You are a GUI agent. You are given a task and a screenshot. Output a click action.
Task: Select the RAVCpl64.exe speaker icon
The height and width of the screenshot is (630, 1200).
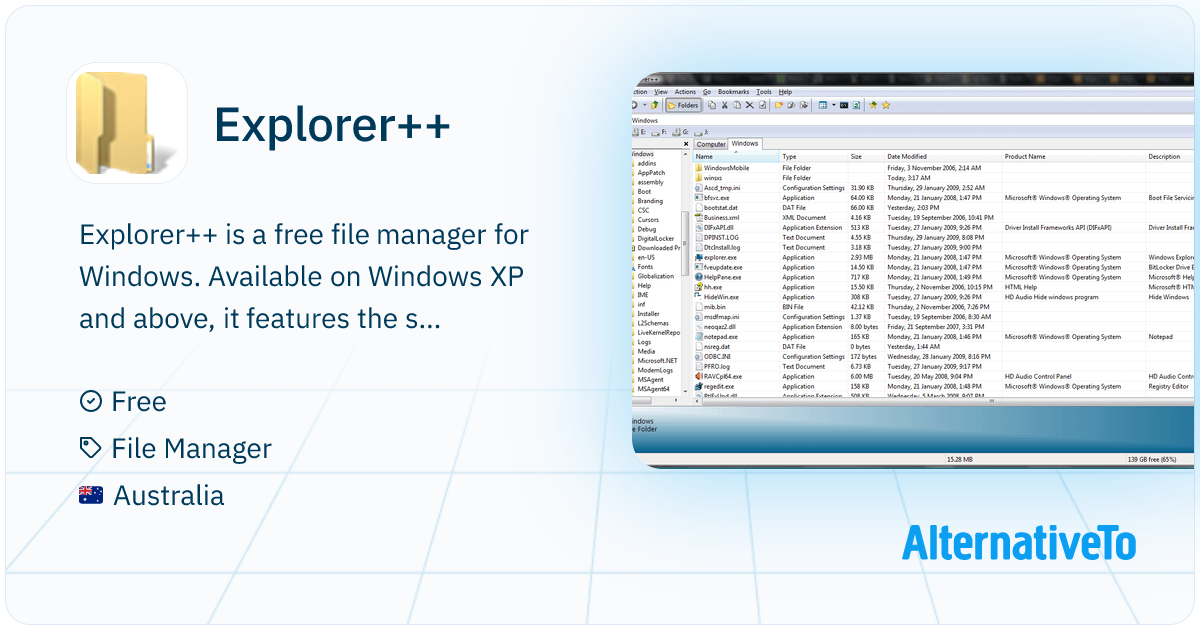698,376
